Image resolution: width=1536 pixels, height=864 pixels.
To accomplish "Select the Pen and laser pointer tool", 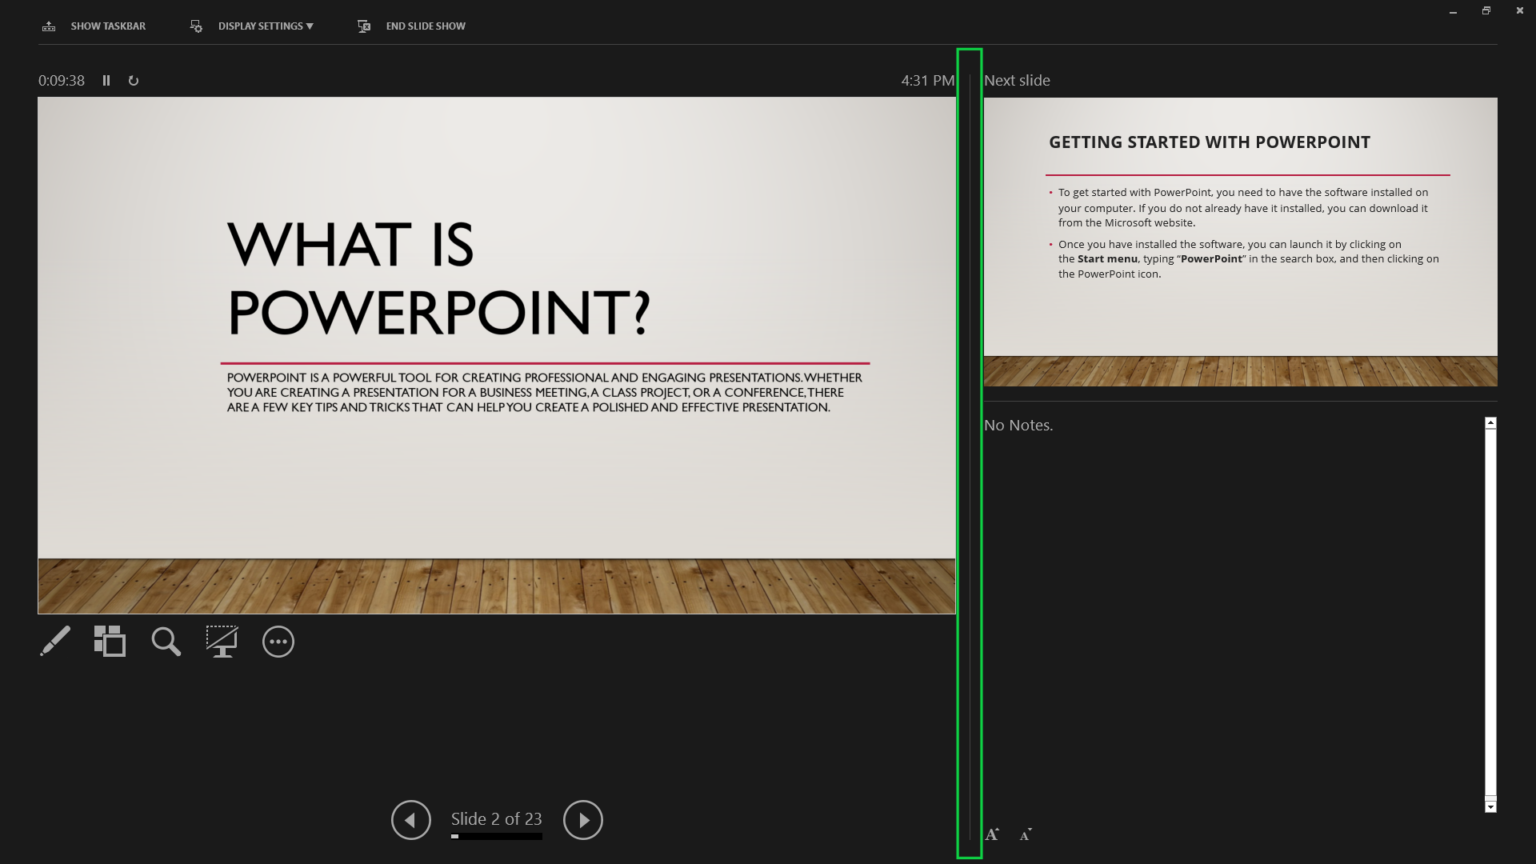I will (x=55, y=641).
